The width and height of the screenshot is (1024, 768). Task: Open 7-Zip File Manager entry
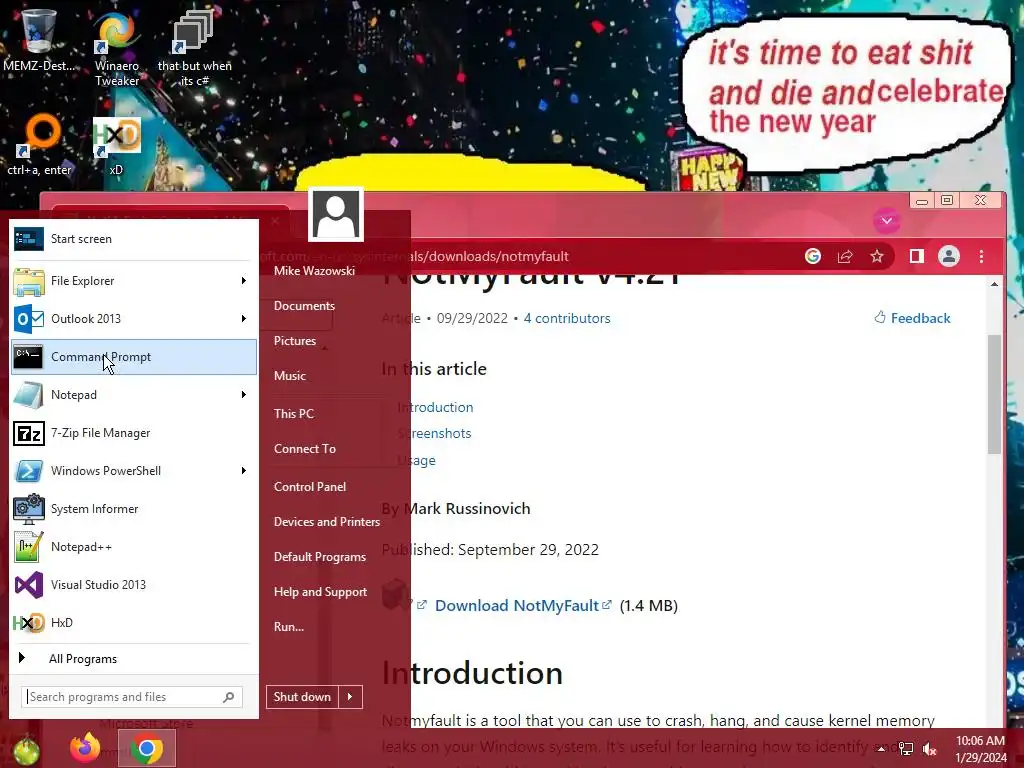coord(134,433)
